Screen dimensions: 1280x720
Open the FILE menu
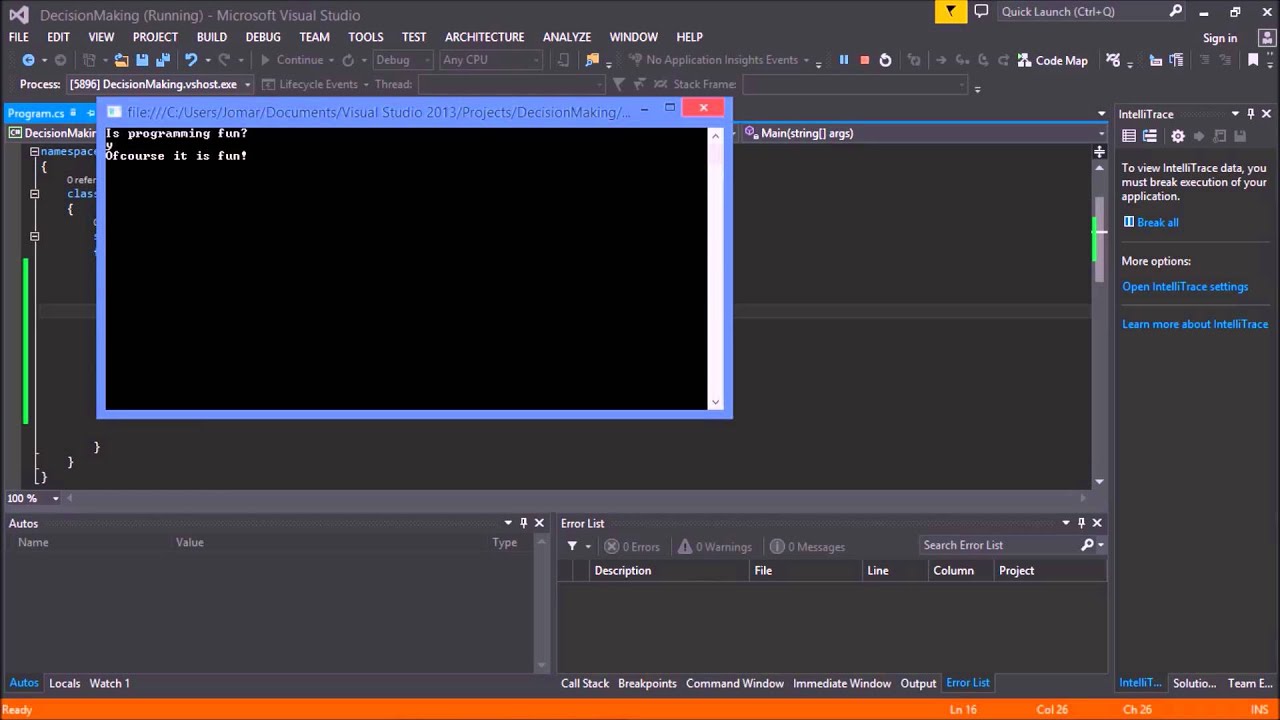pos(19,37)
